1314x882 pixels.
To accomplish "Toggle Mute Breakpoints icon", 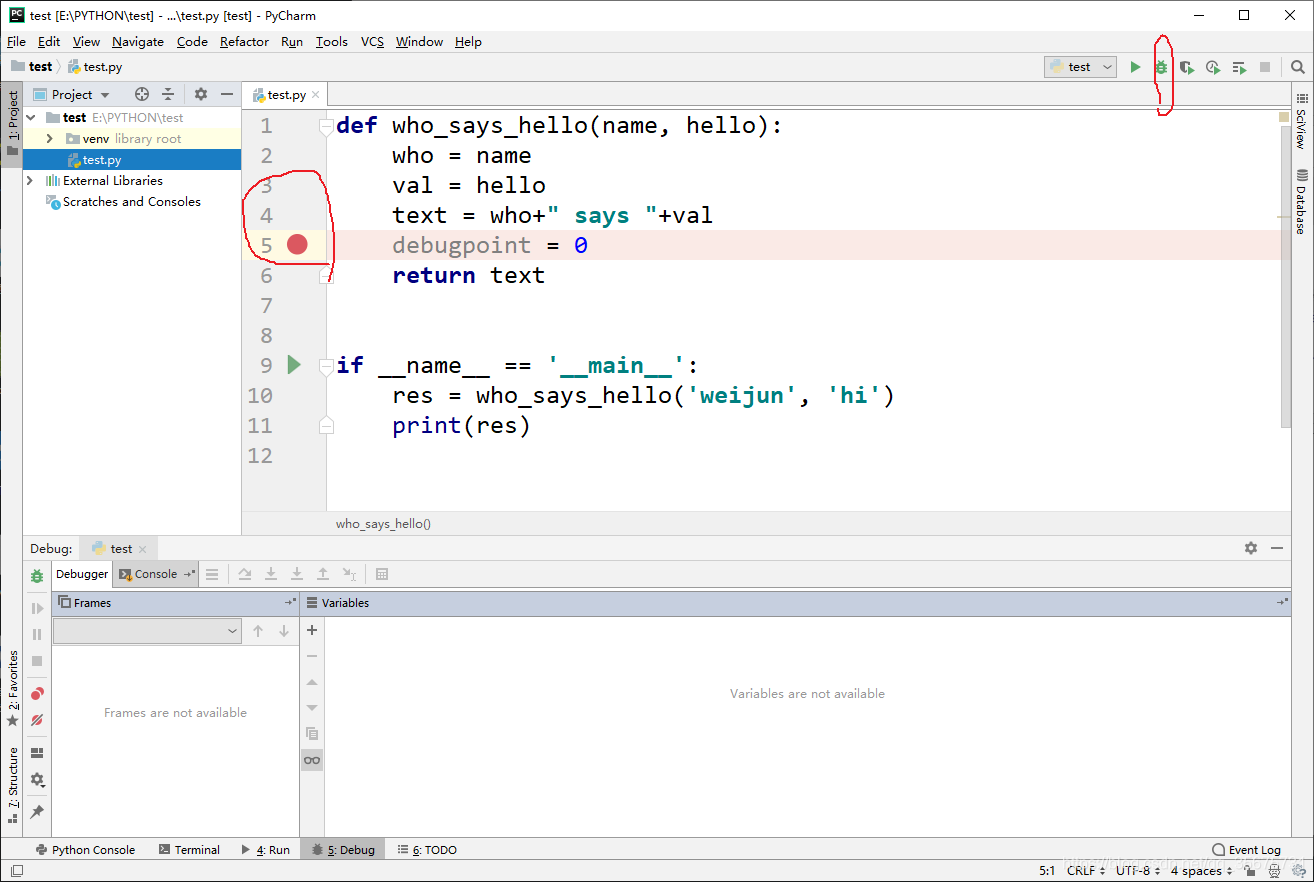I will (37, 719).
